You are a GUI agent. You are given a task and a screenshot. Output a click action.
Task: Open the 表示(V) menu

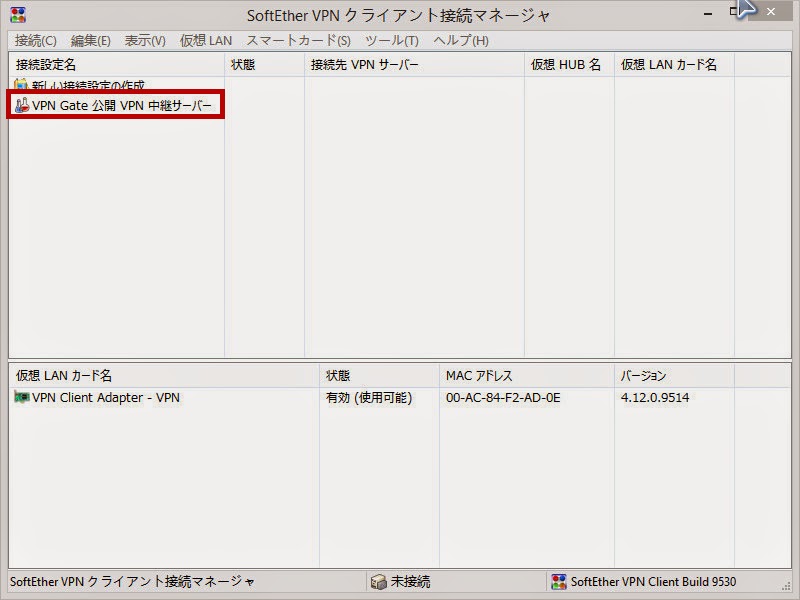click(143, 41)
